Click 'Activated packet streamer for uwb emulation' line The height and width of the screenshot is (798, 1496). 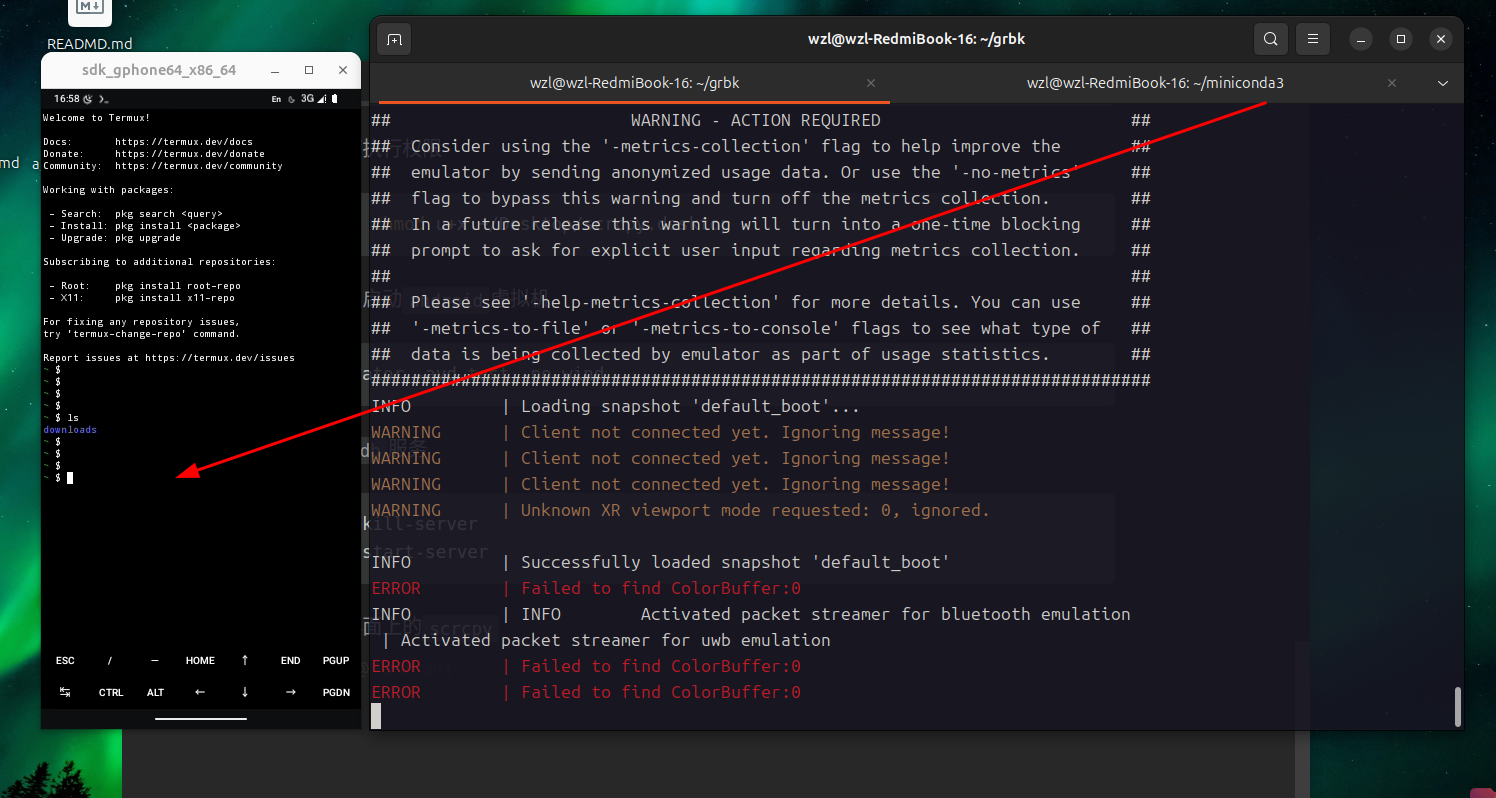(615, 640)
